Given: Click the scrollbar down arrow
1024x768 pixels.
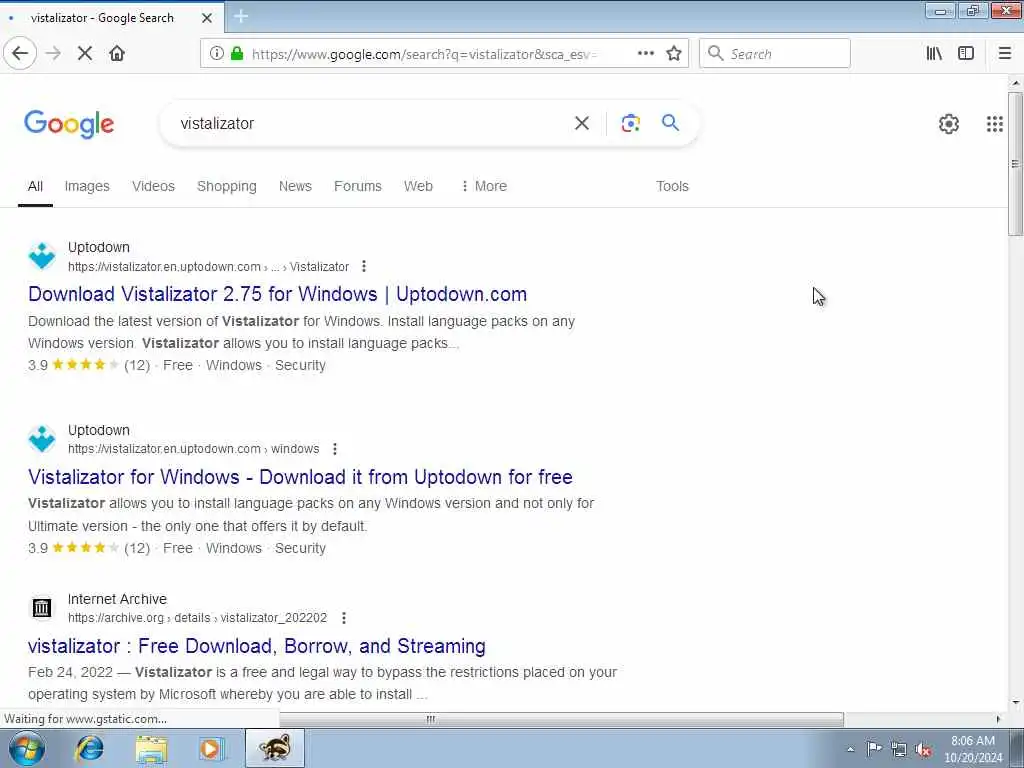Looking at the screenshot, I should point(1015,704).
